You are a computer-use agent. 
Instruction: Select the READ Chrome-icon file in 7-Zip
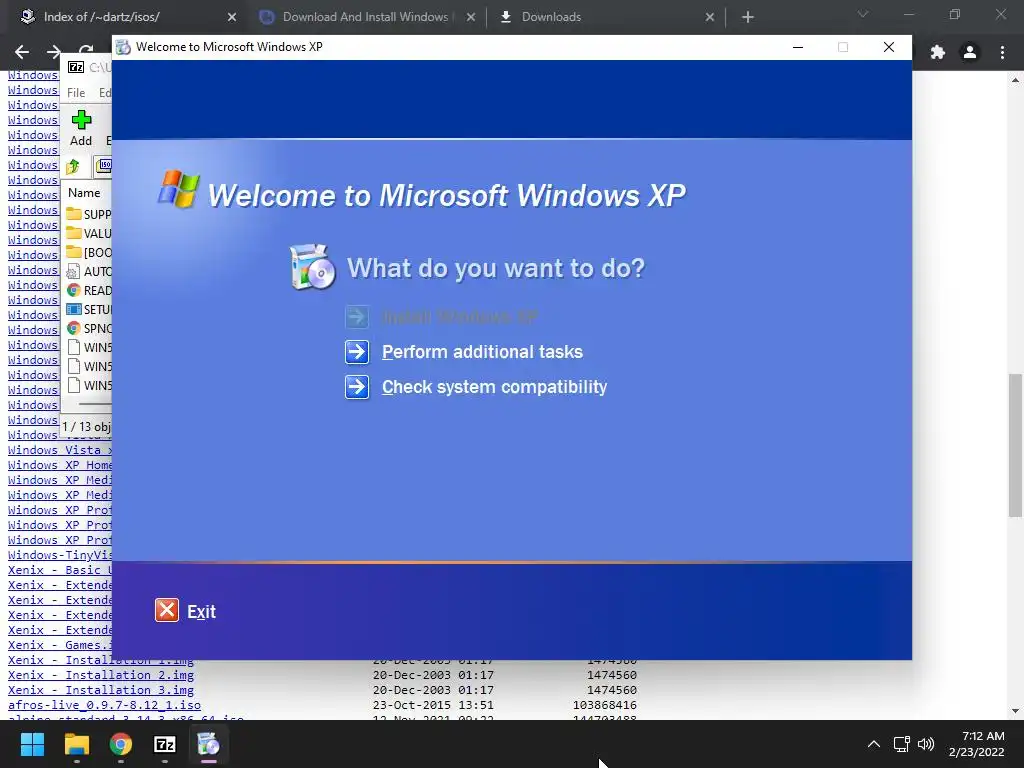coord(89,290)
